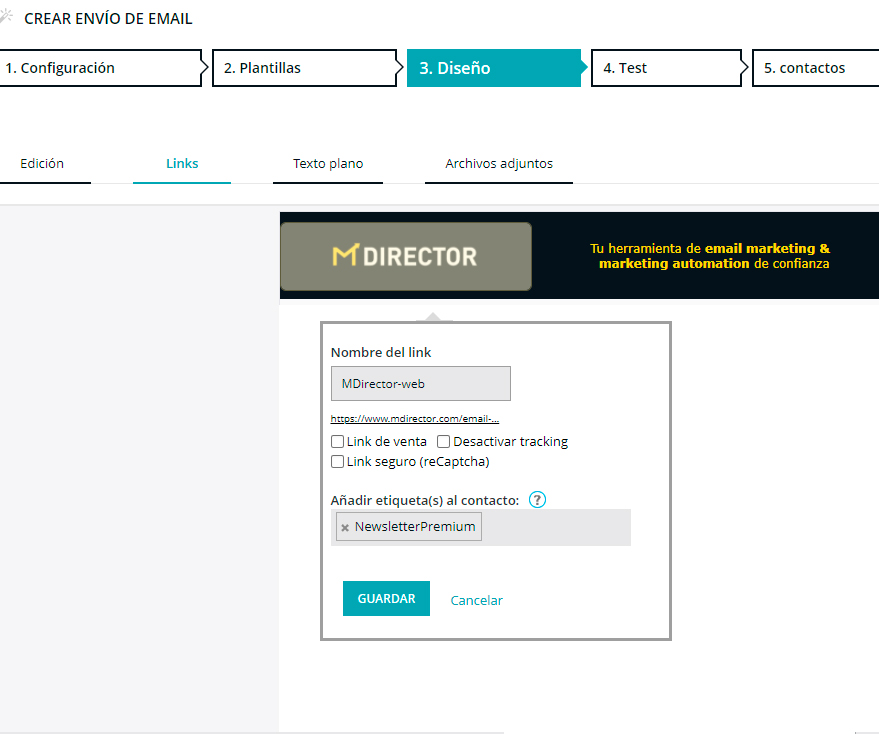Click the banner tagline email marketing text

coord(710,256)
